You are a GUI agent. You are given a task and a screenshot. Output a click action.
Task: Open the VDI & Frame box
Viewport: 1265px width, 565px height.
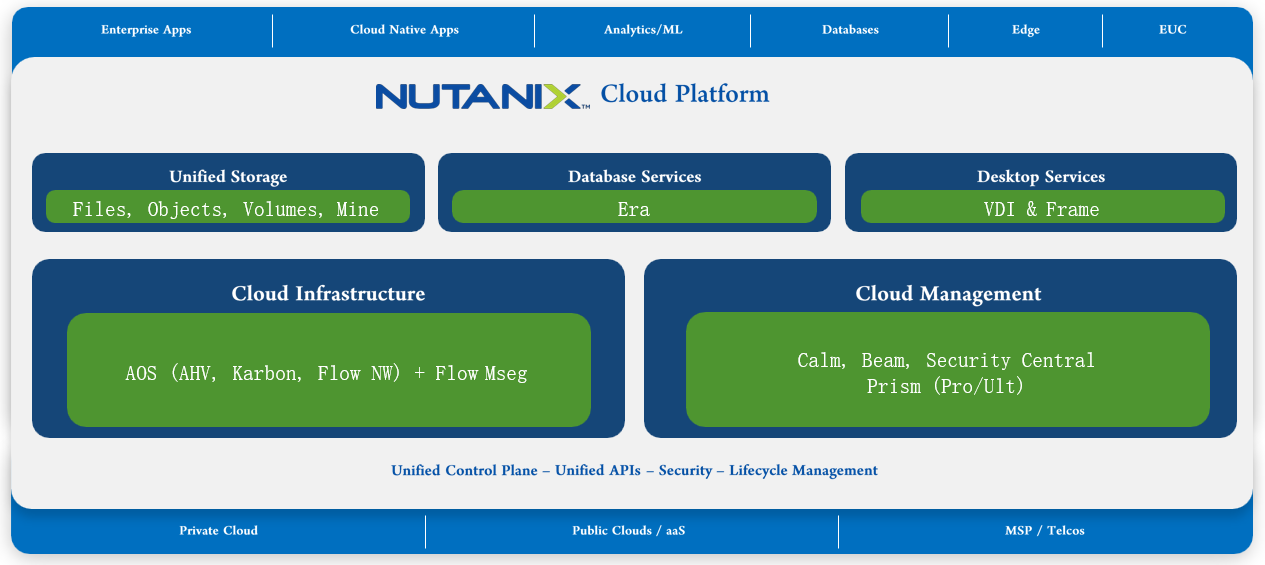pos(1042,207)
